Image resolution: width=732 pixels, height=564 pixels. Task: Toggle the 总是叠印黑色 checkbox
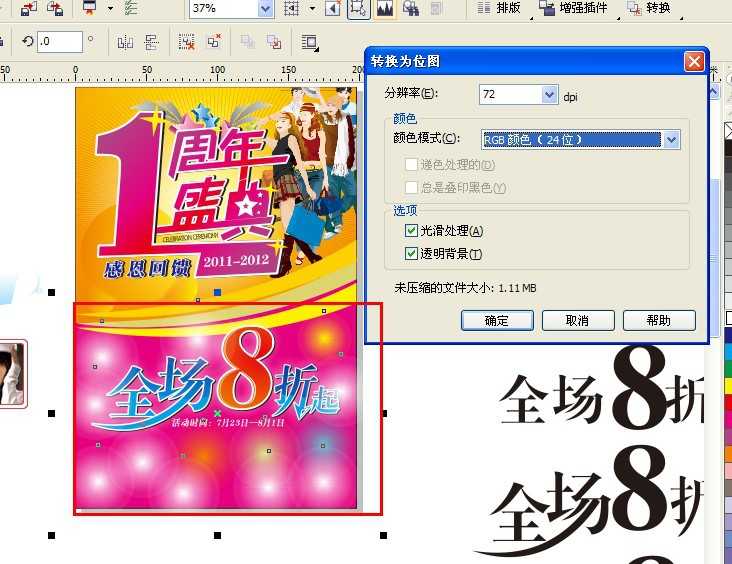tap(411, 188)
